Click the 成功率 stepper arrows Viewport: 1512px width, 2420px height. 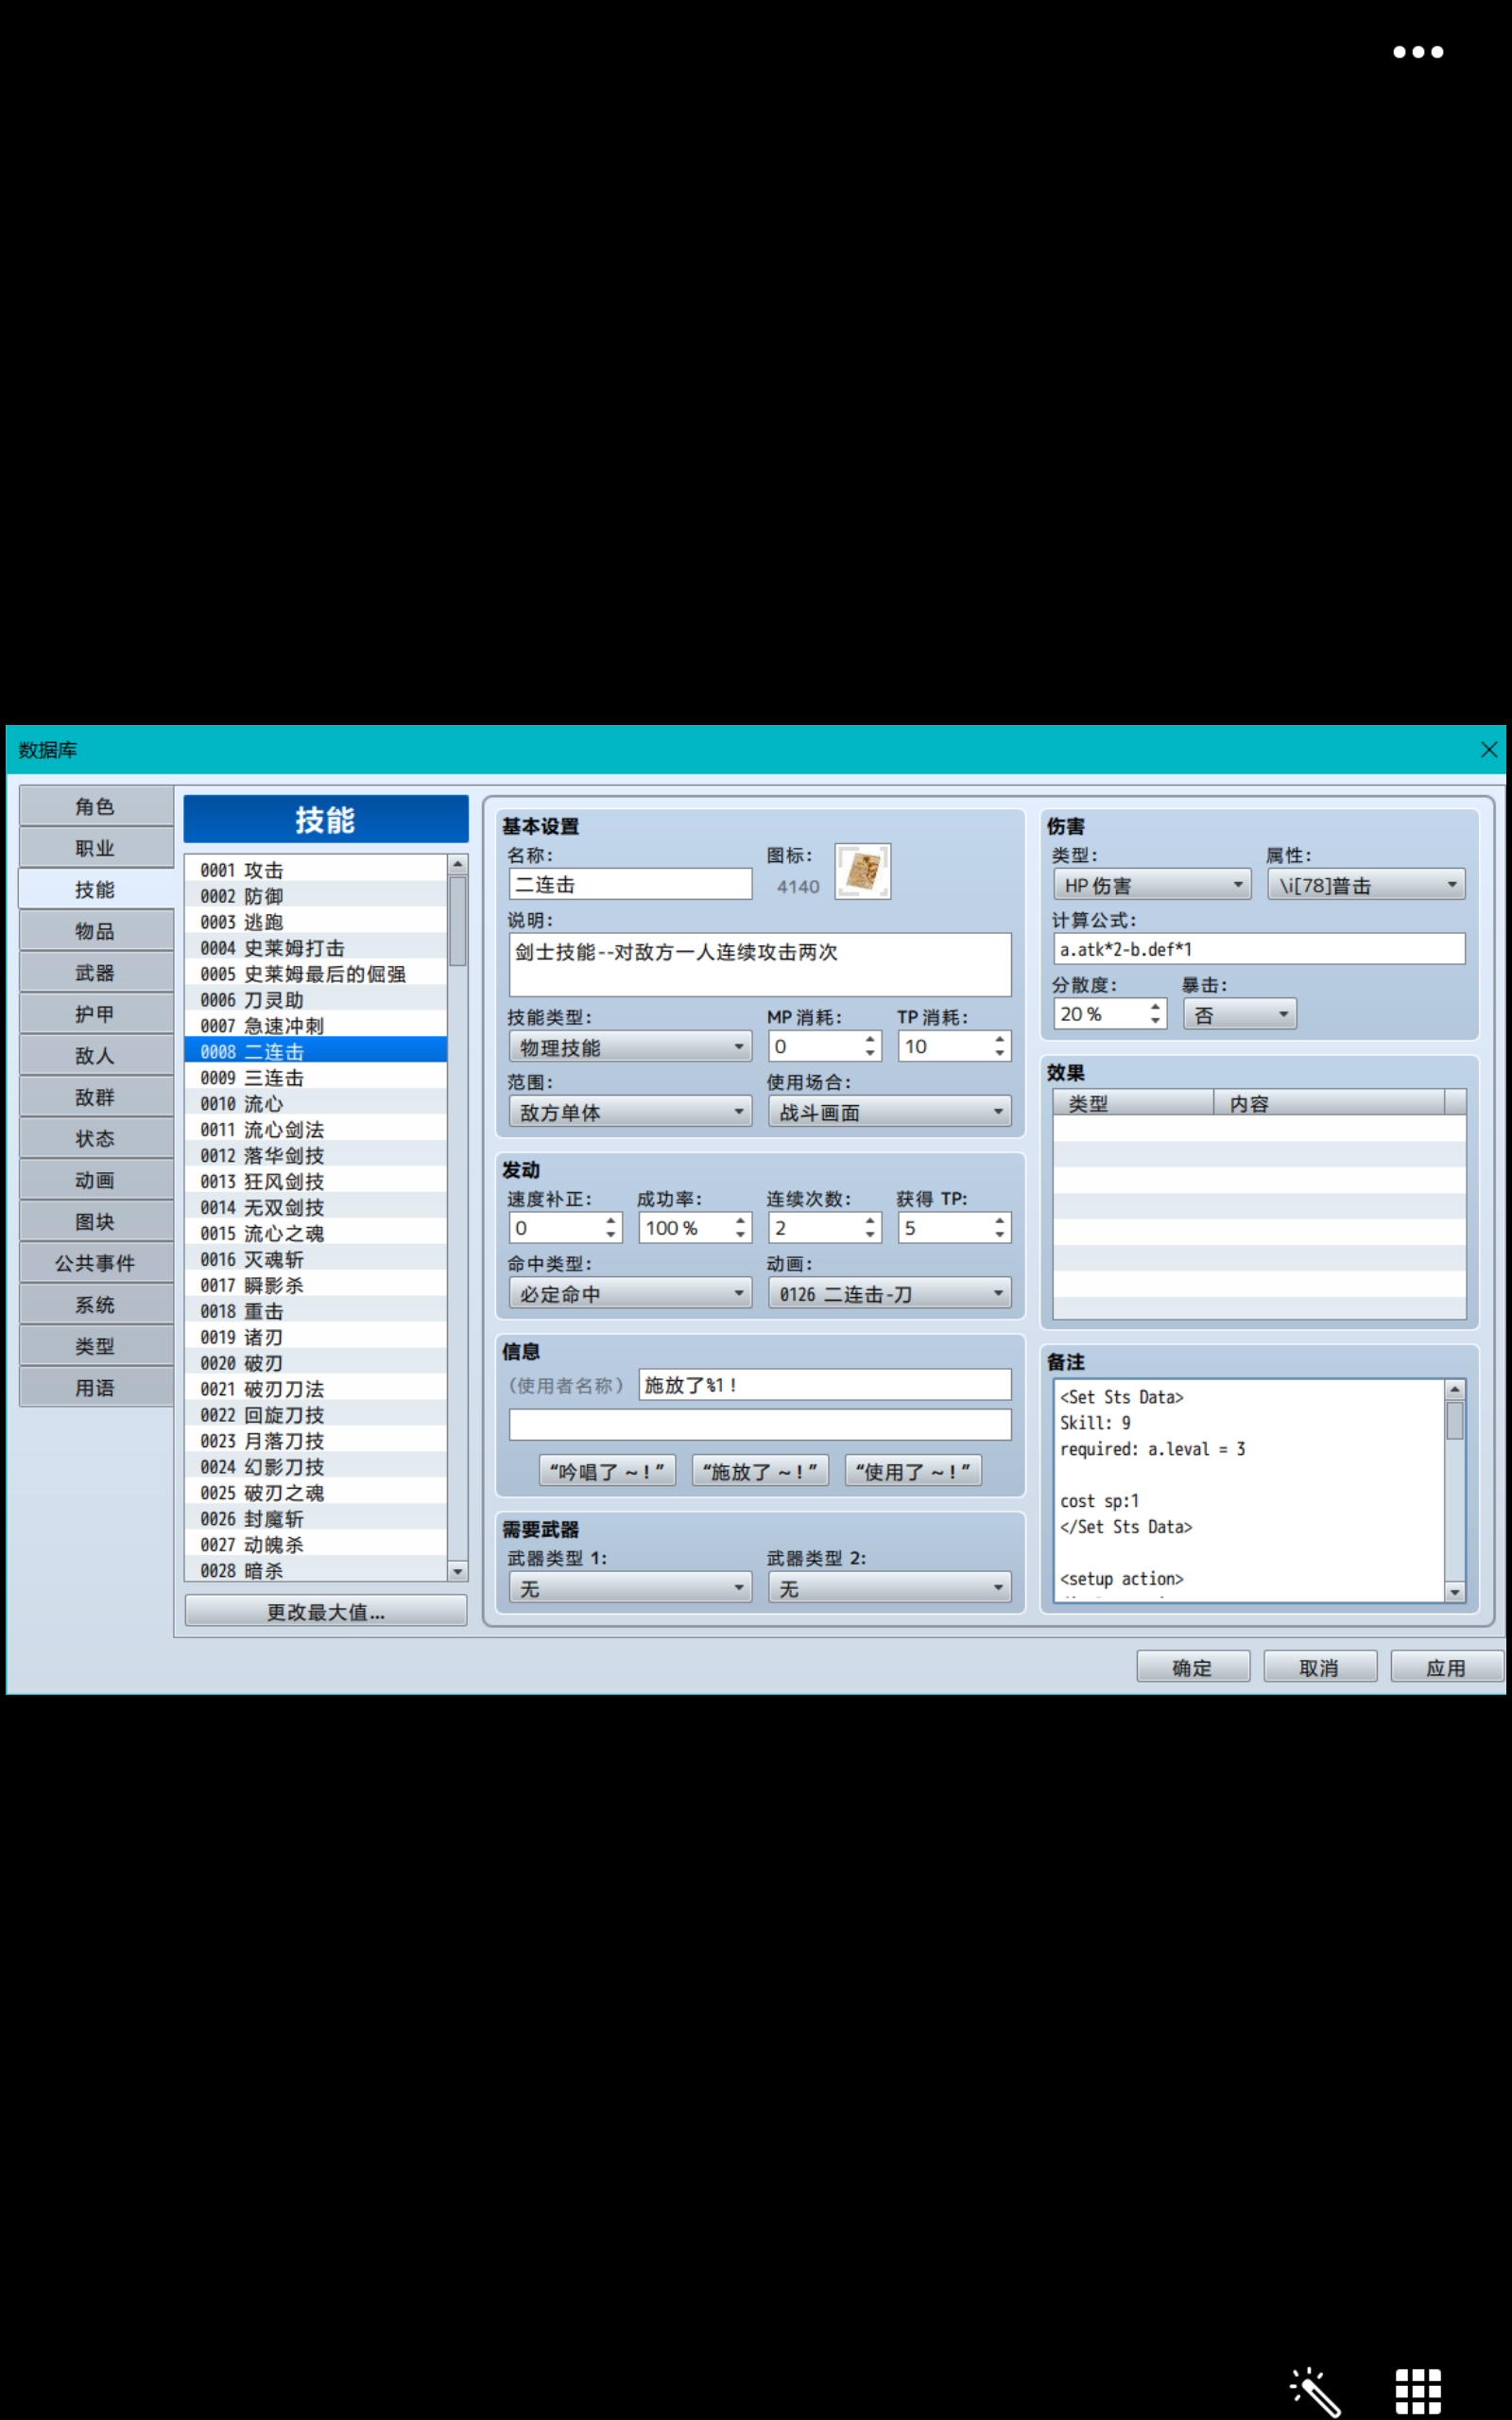(x=740, y=1227)
